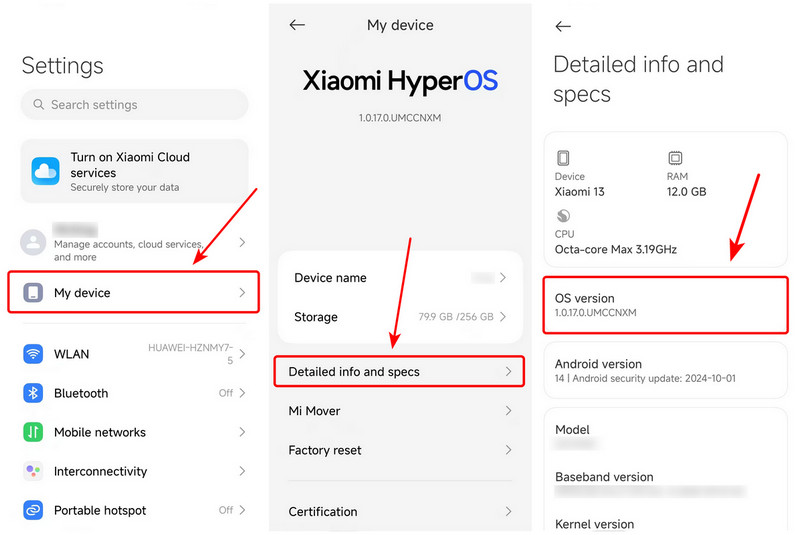Open the Bluetooth settings entry
Screen dimensions: 800x535
click(135, 393)
